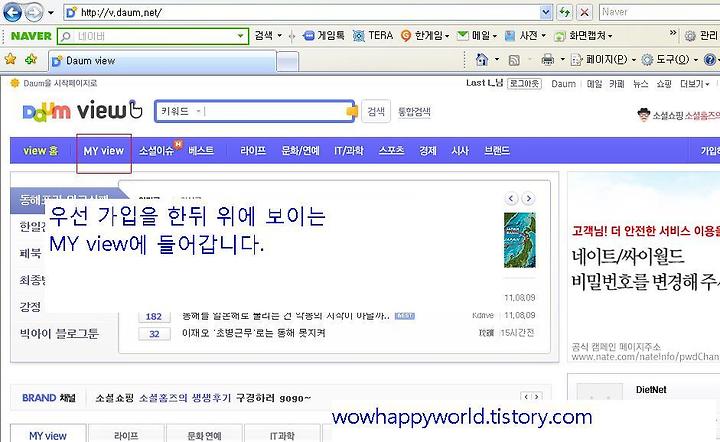The height and width of the screenshot is (442, 720).
Task: Click the Daum view keyword search field
Action: click(x=275, y=111)
